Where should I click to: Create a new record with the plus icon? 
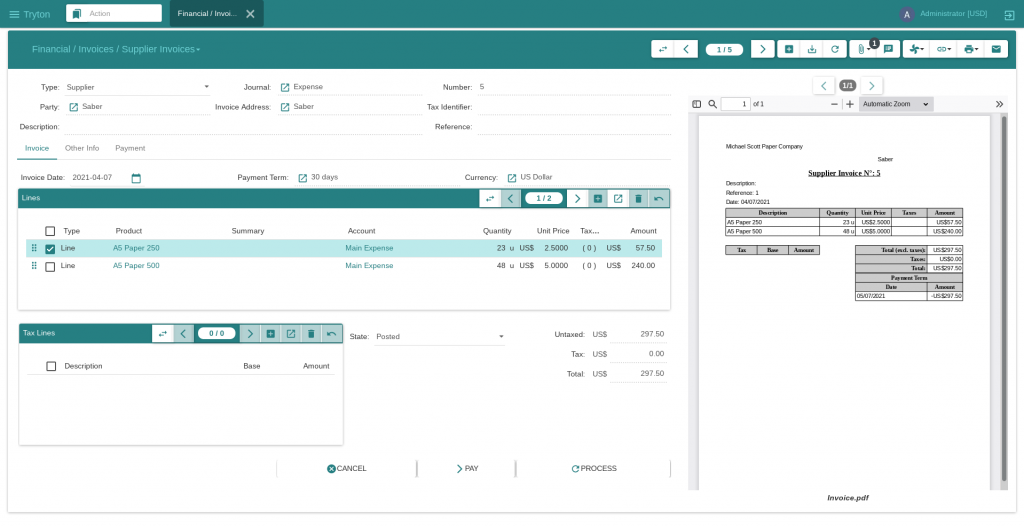788,49
